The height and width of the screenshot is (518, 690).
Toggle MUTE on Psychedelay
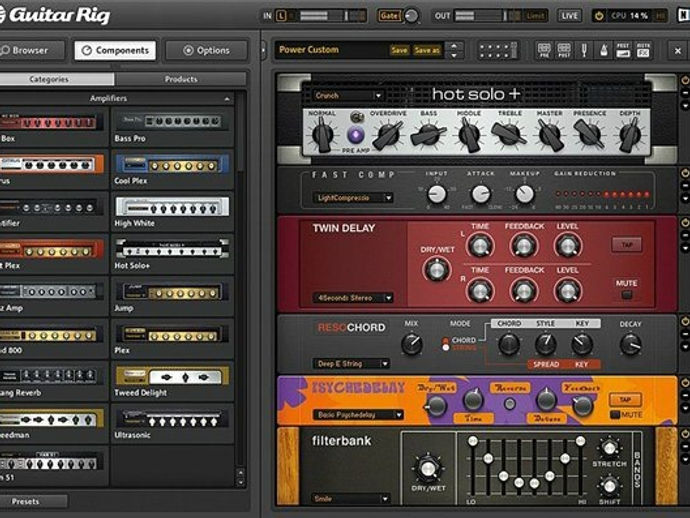tap(615, 415)
